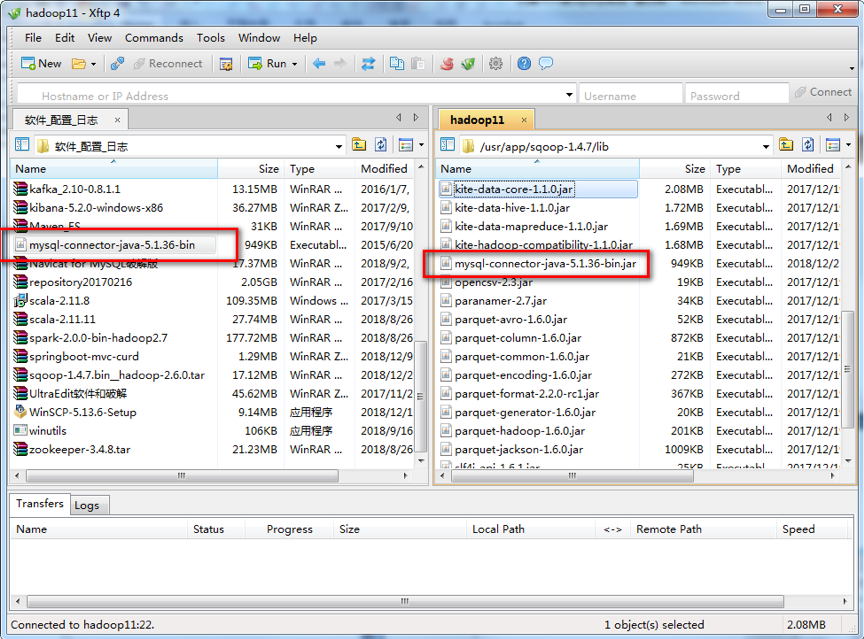Open the session properties icon

tap(226, 64)
